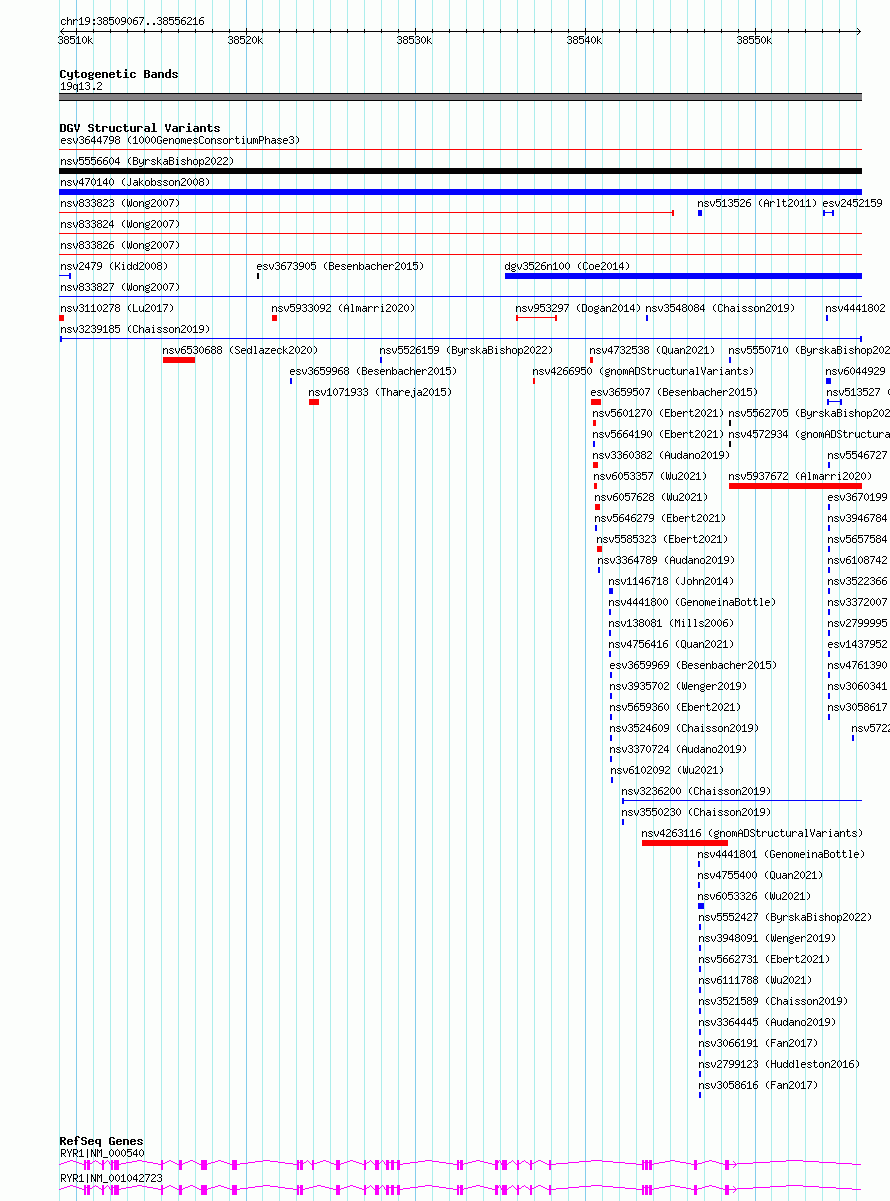Open nsv5937672 (Almarri2020) label
The image size is (890, 1201).
pos(800,476)
